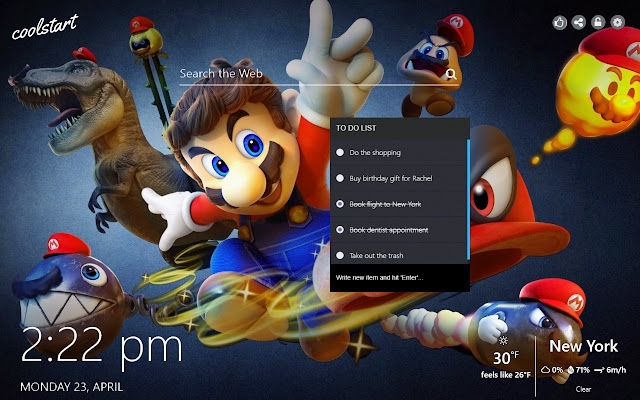This screenshot has width=640, height=400.
Task: Click 'Book dentist appointment' text
Action: click(389, 230)
